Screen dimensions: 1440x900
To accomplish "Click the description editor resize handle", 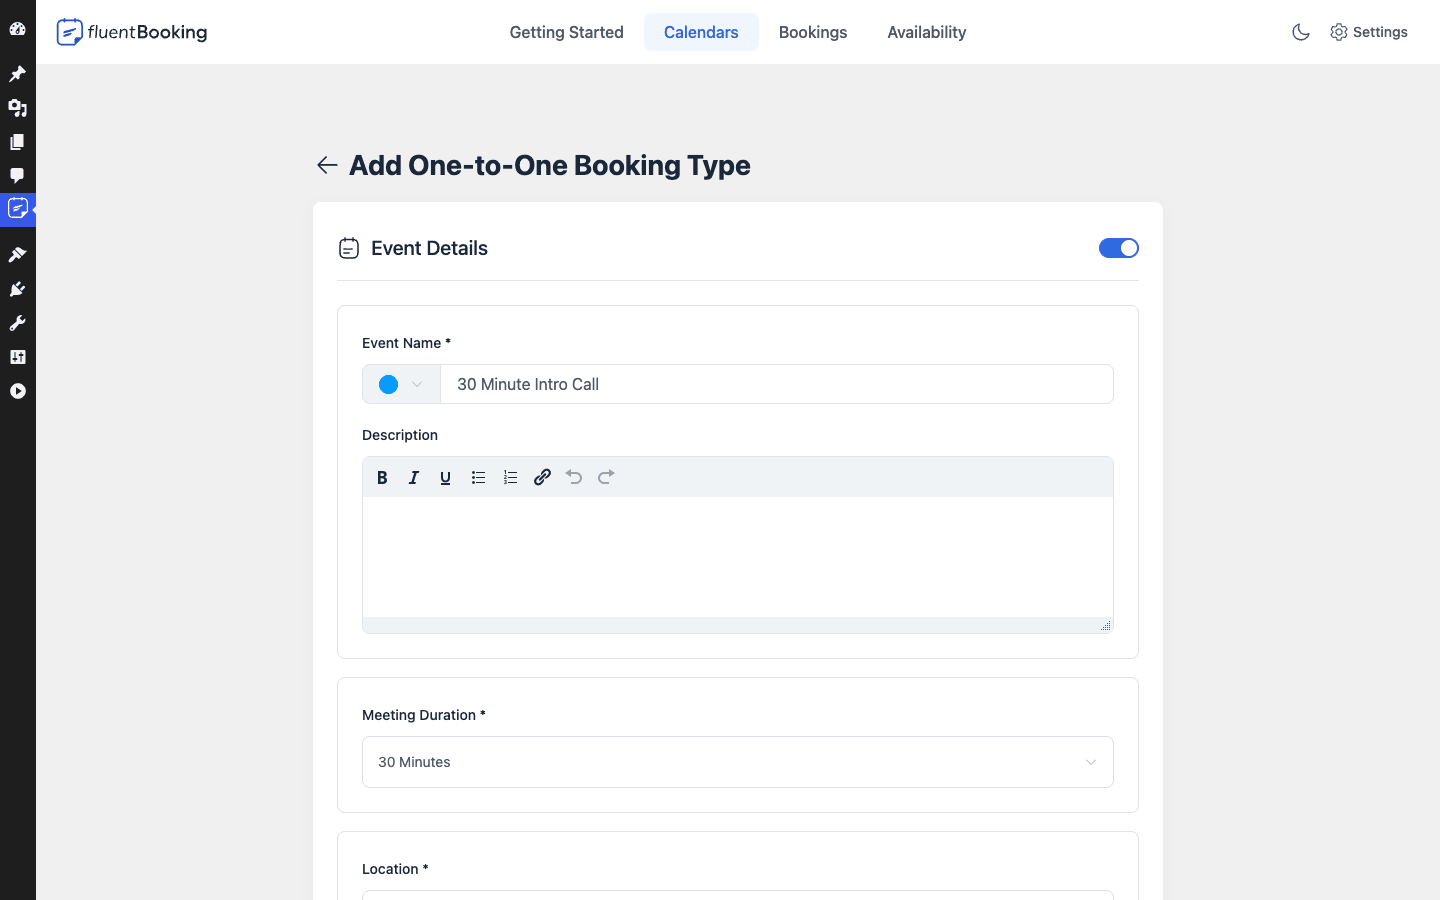I will pyautogui.click(x=1105, y=625).
